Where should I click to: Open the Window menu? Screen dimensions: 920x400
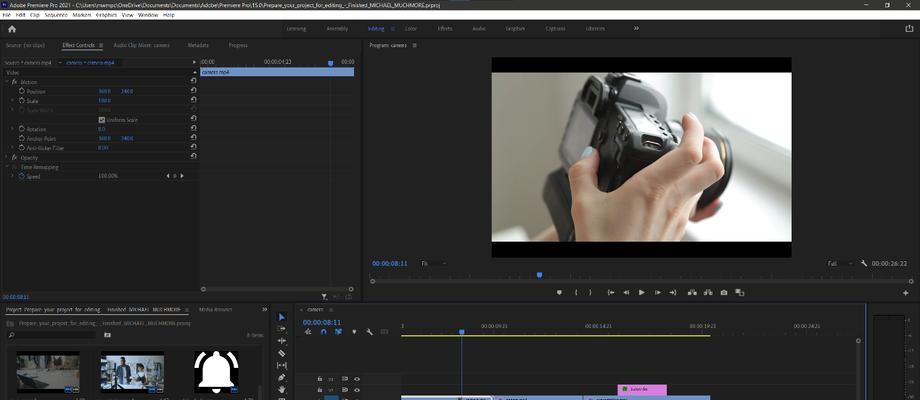(148, 15)
